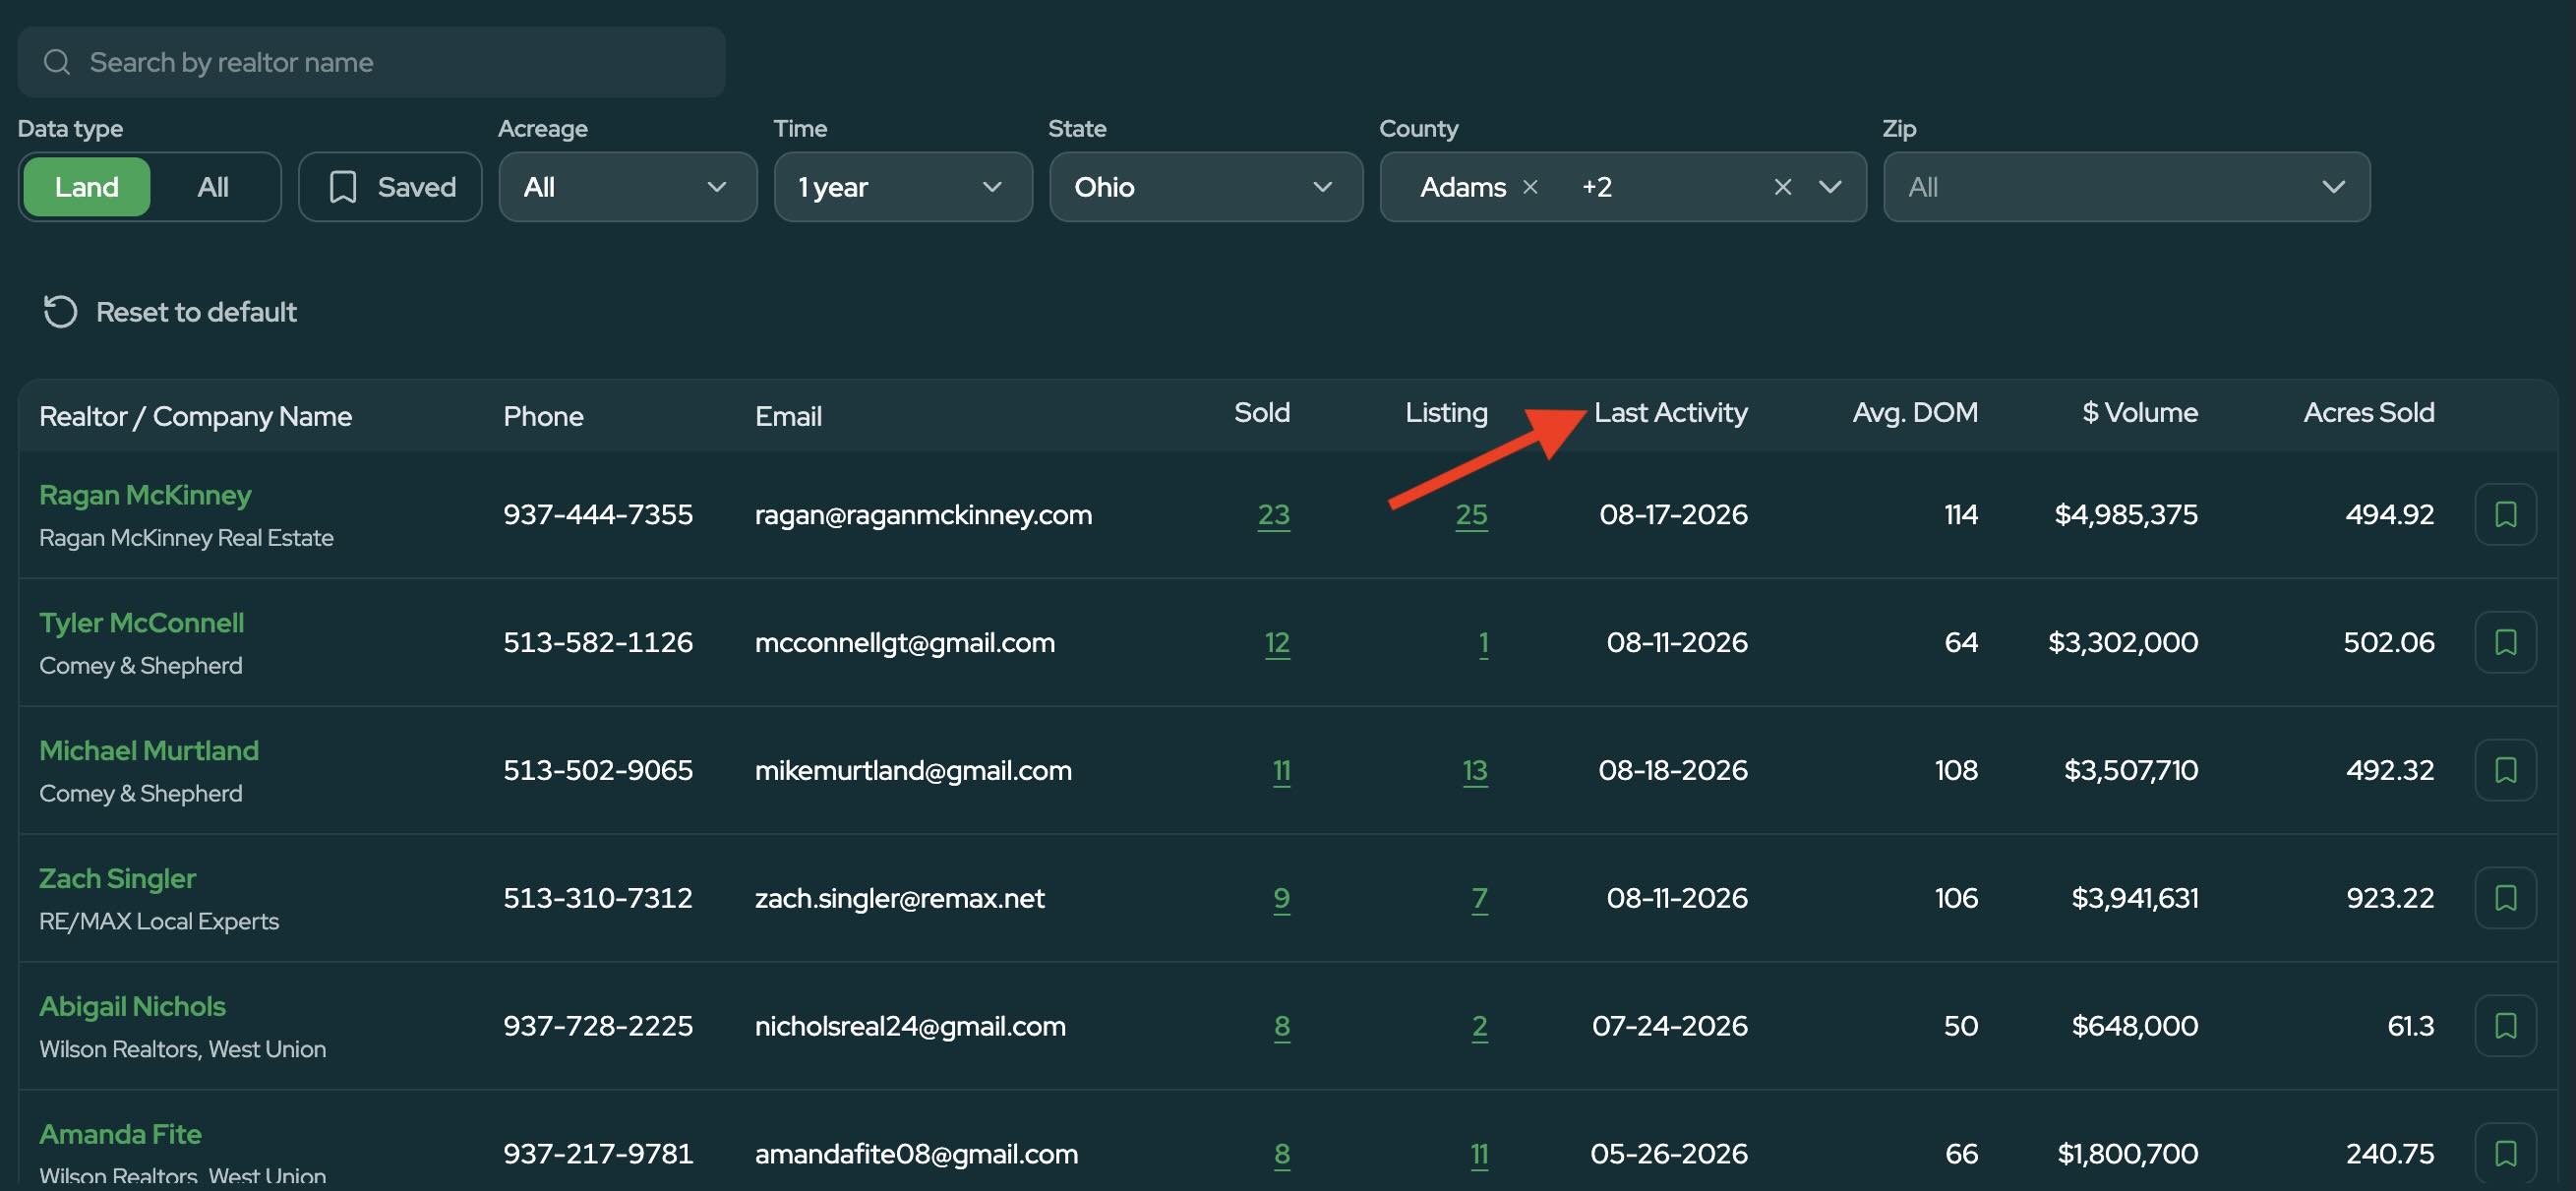Sort by $ Volume column header

(x=2140, y=413)
